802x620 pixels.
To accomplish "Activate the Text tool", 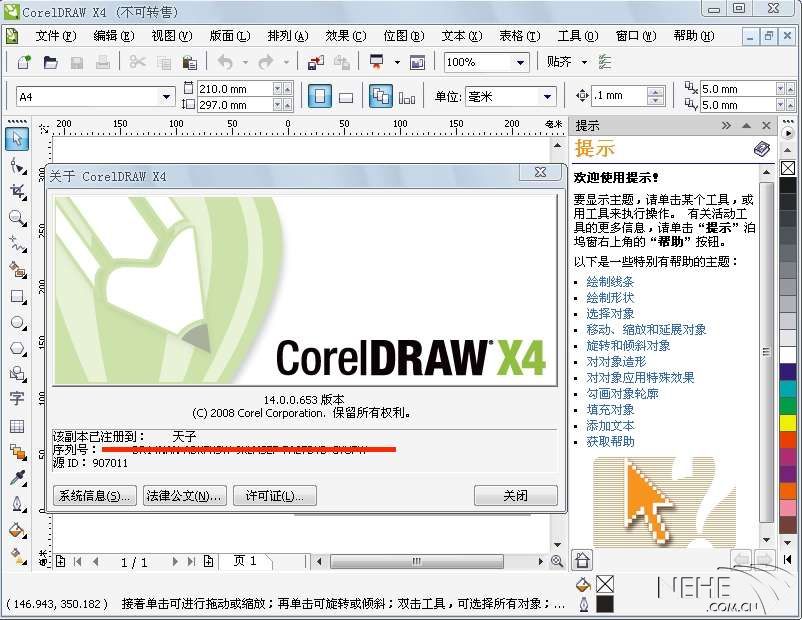I will pos(17,400).
